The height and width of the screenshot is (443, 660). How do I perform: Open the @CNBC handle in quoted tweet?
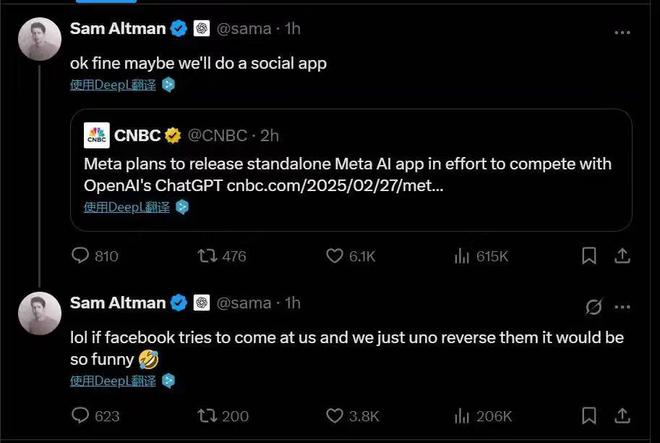pyautogui.click(x=217, y=134)
